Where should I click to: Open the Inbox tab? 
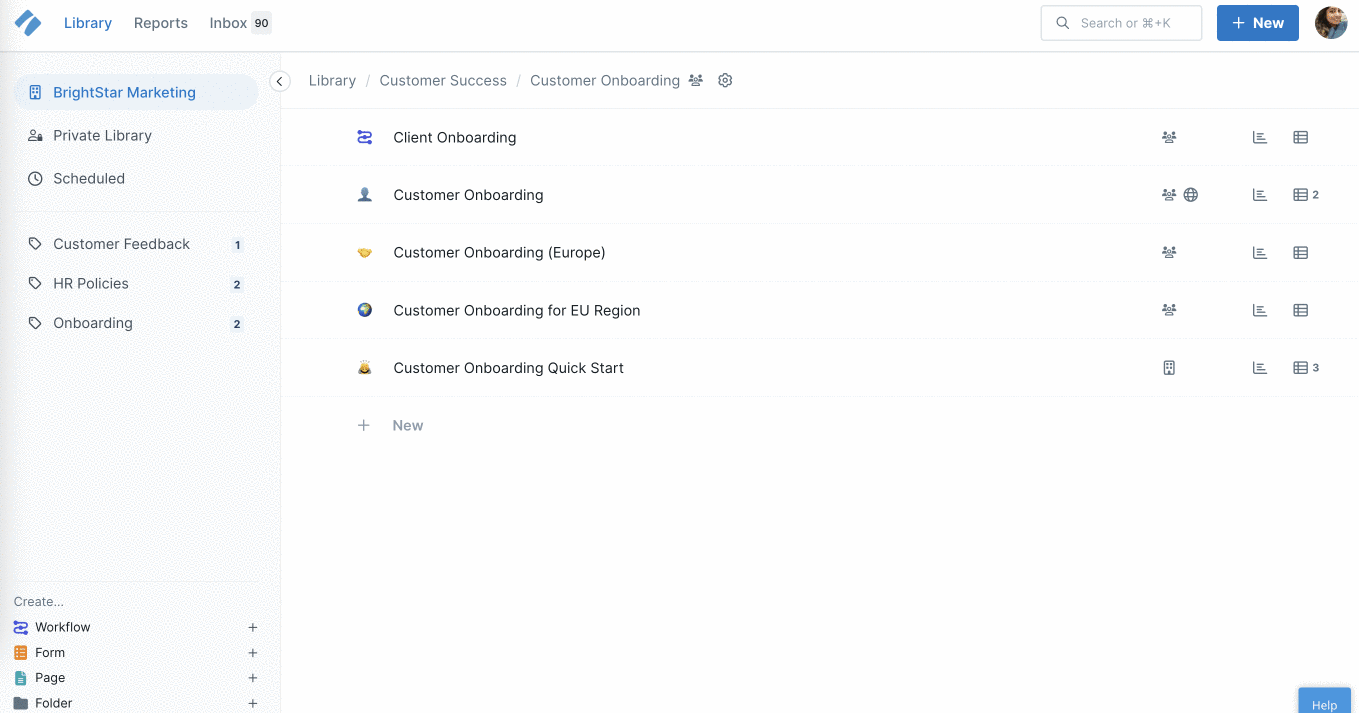pos(228,23)
